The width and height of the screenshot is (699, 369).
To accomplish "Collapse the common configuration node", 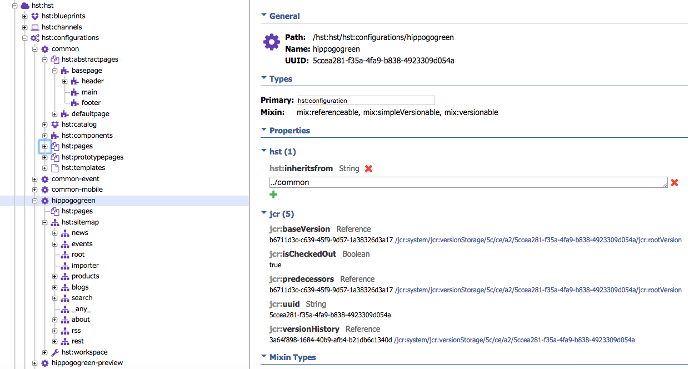I will [35, 49].
